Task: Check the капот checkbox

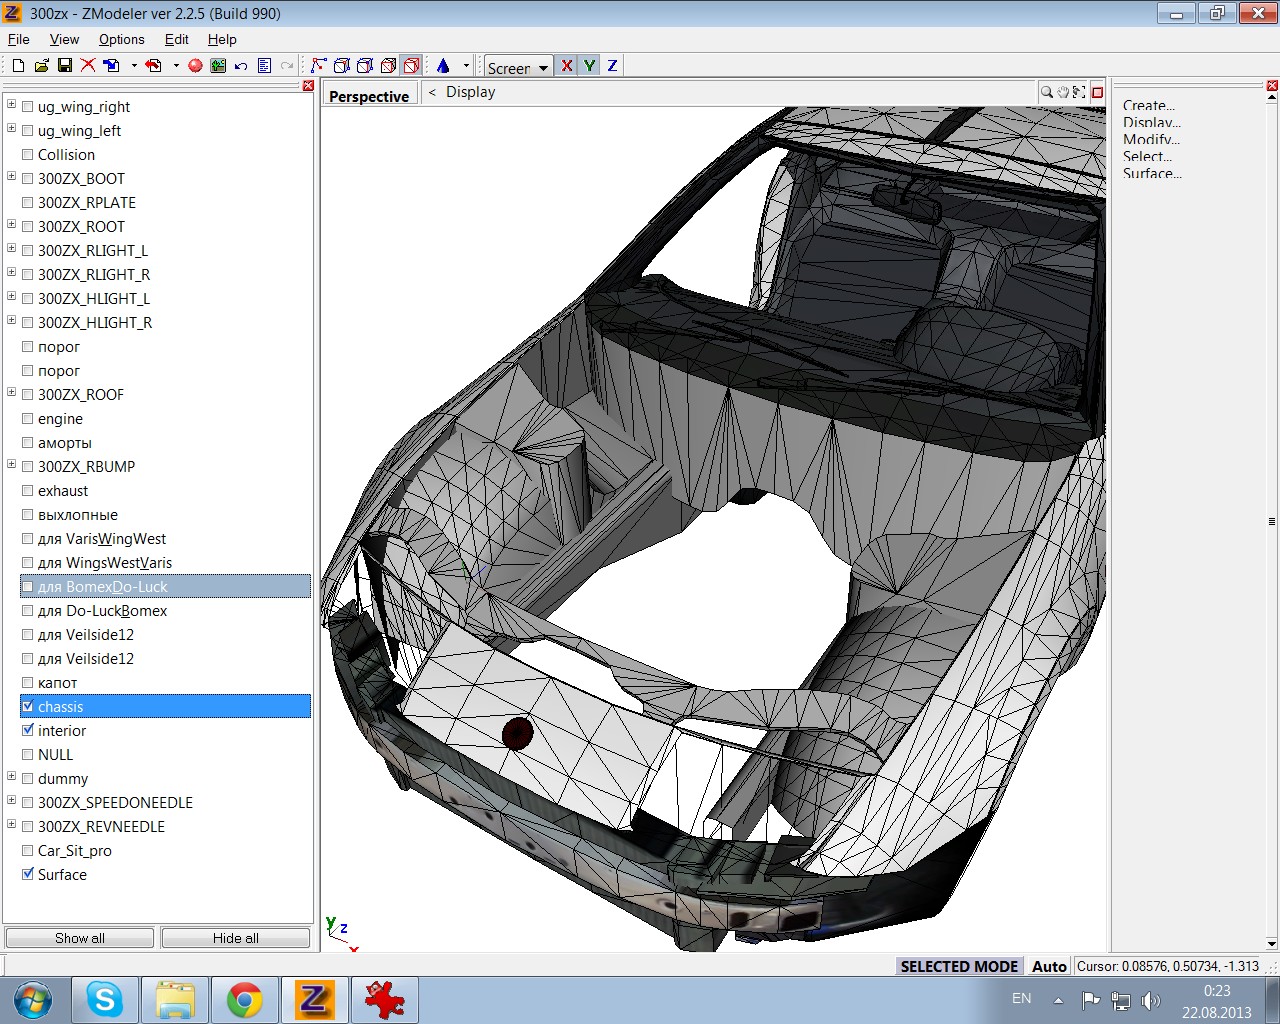Action: 28,683
